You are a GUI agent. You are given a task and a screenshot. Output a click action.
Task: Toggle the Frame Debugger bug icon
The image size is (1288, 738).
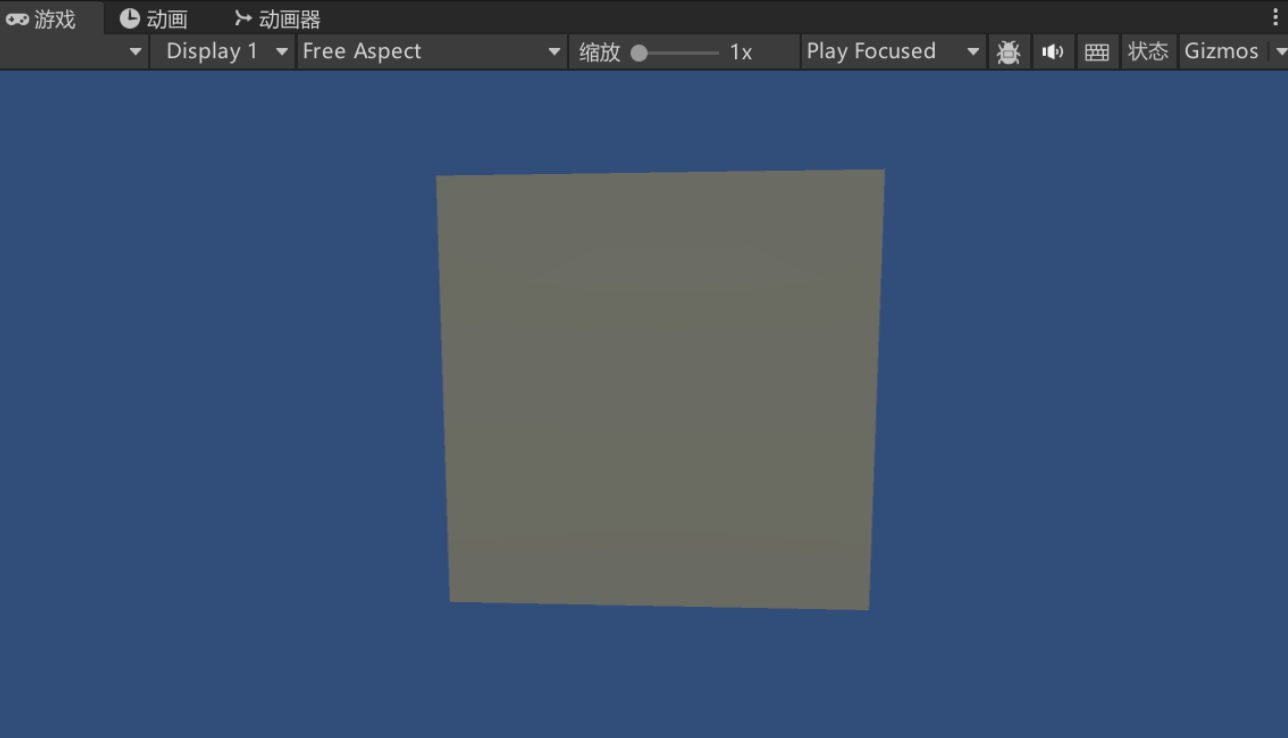[1009, 52]
